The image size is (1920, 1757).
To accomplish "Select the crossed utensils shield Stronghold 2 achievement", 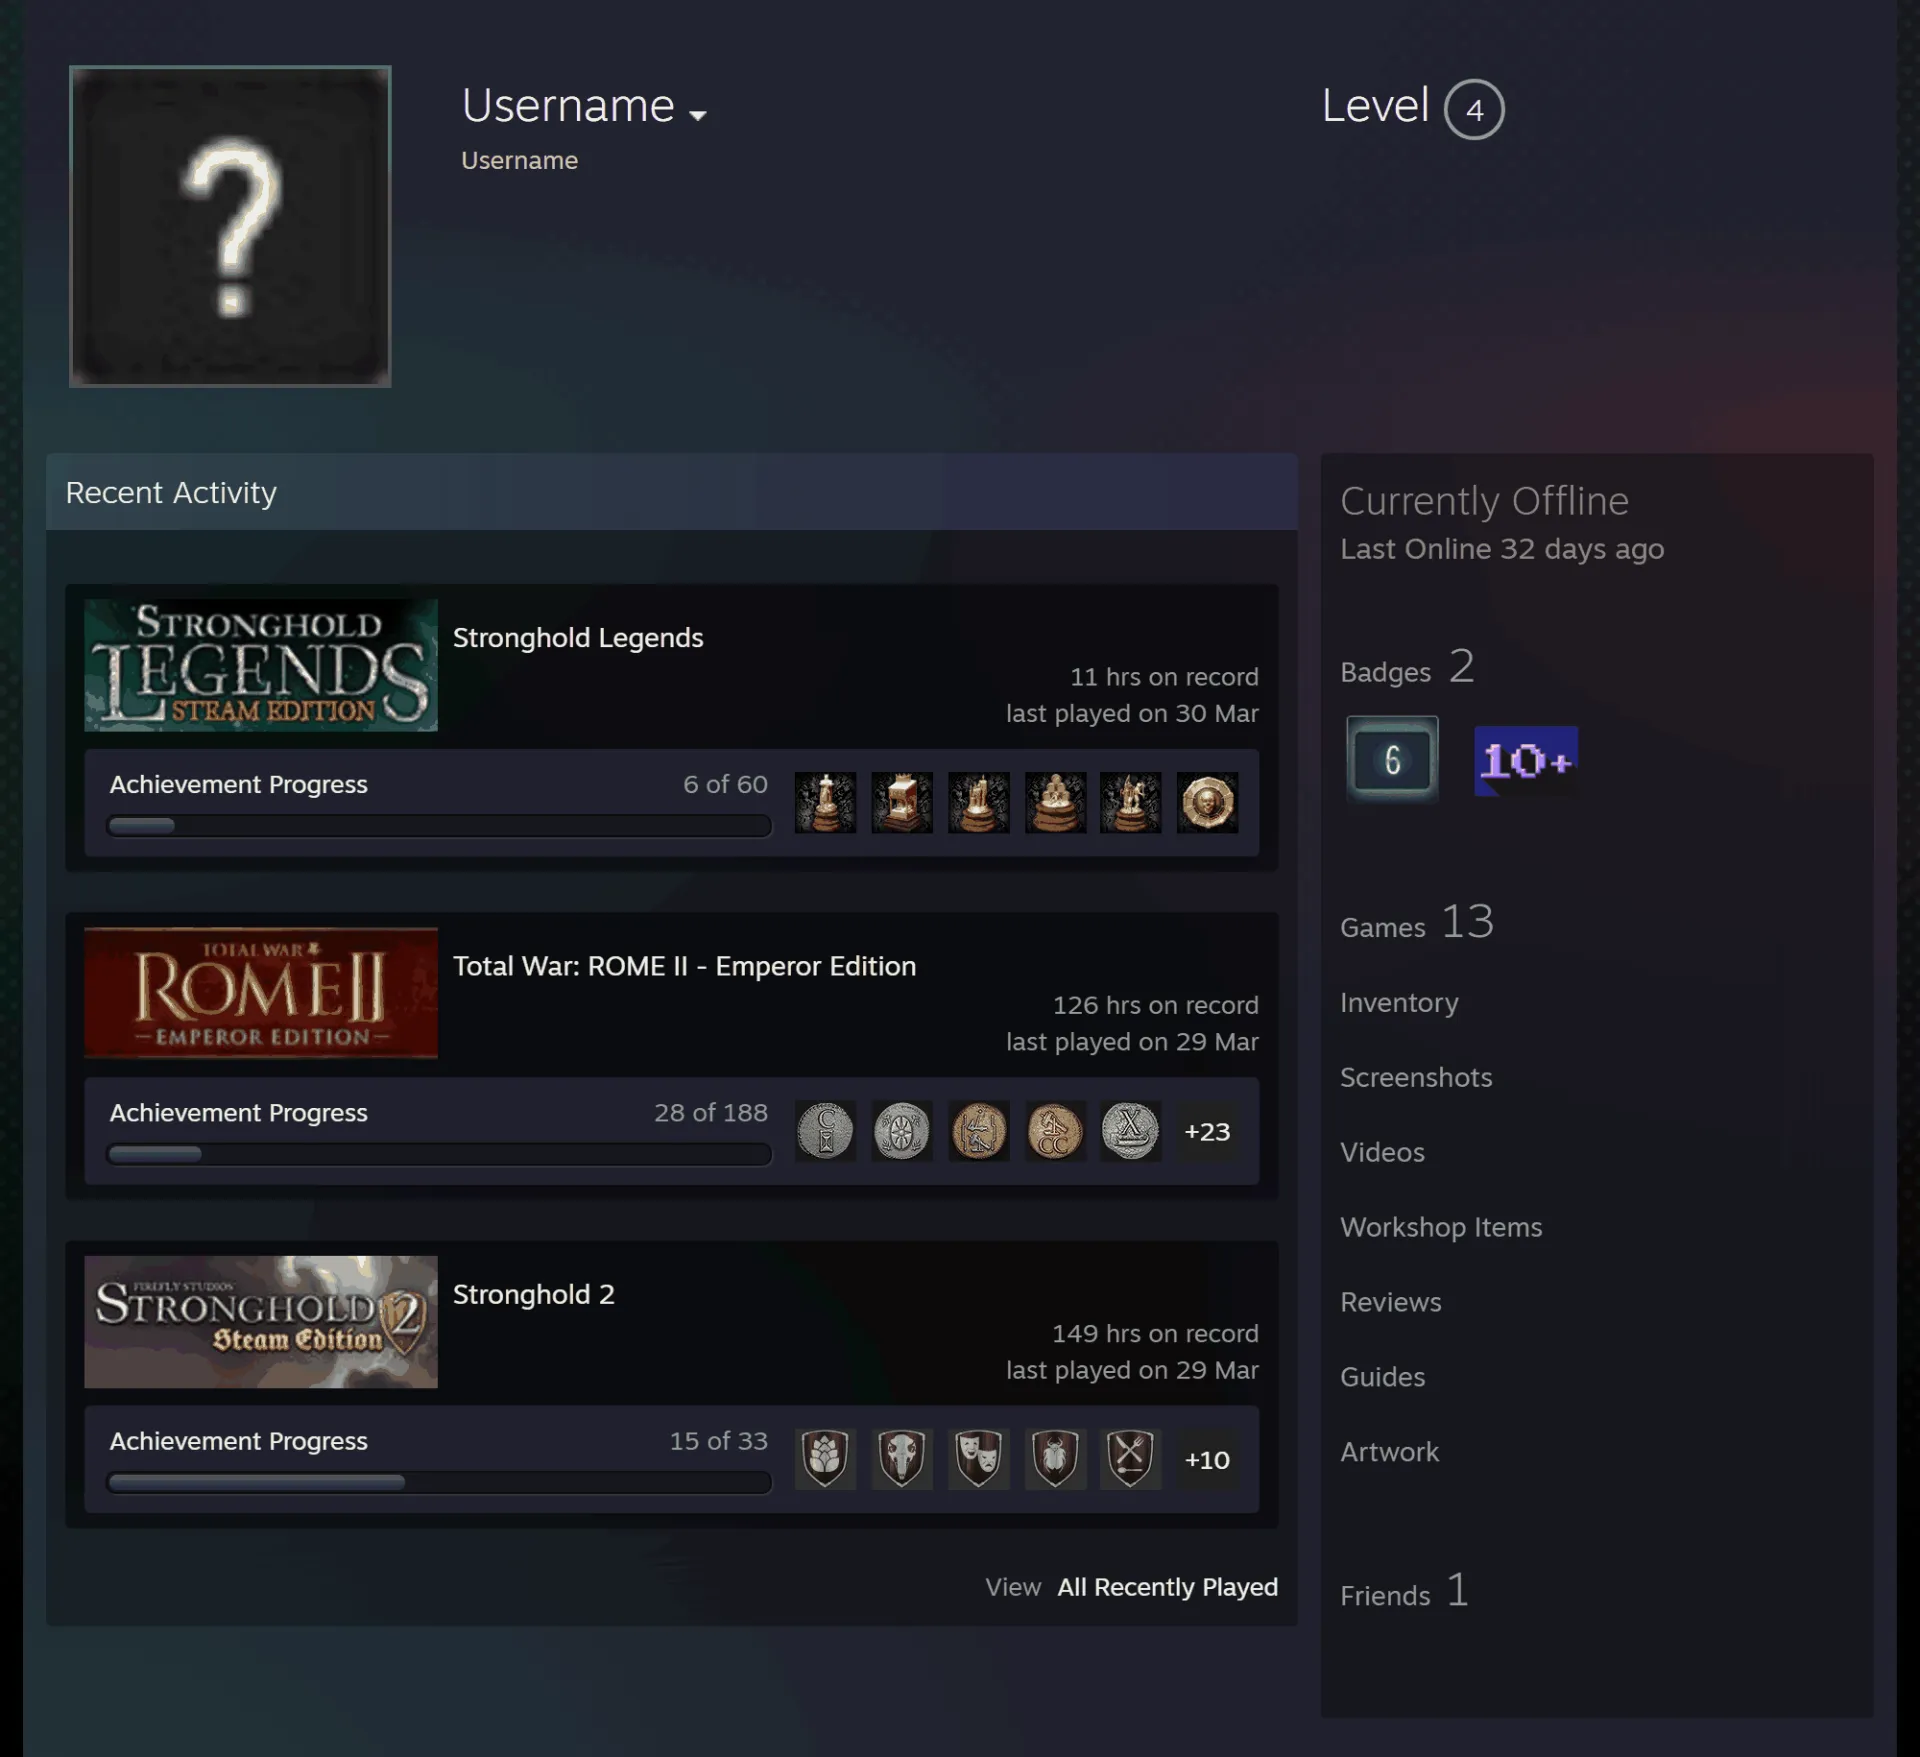I will point(1131,1459).
